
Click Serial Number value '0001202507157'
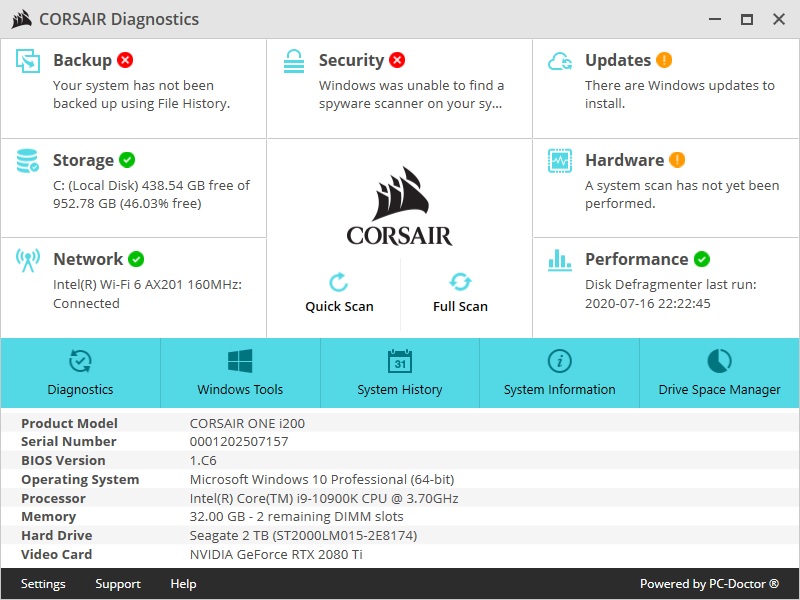point(239,442)
